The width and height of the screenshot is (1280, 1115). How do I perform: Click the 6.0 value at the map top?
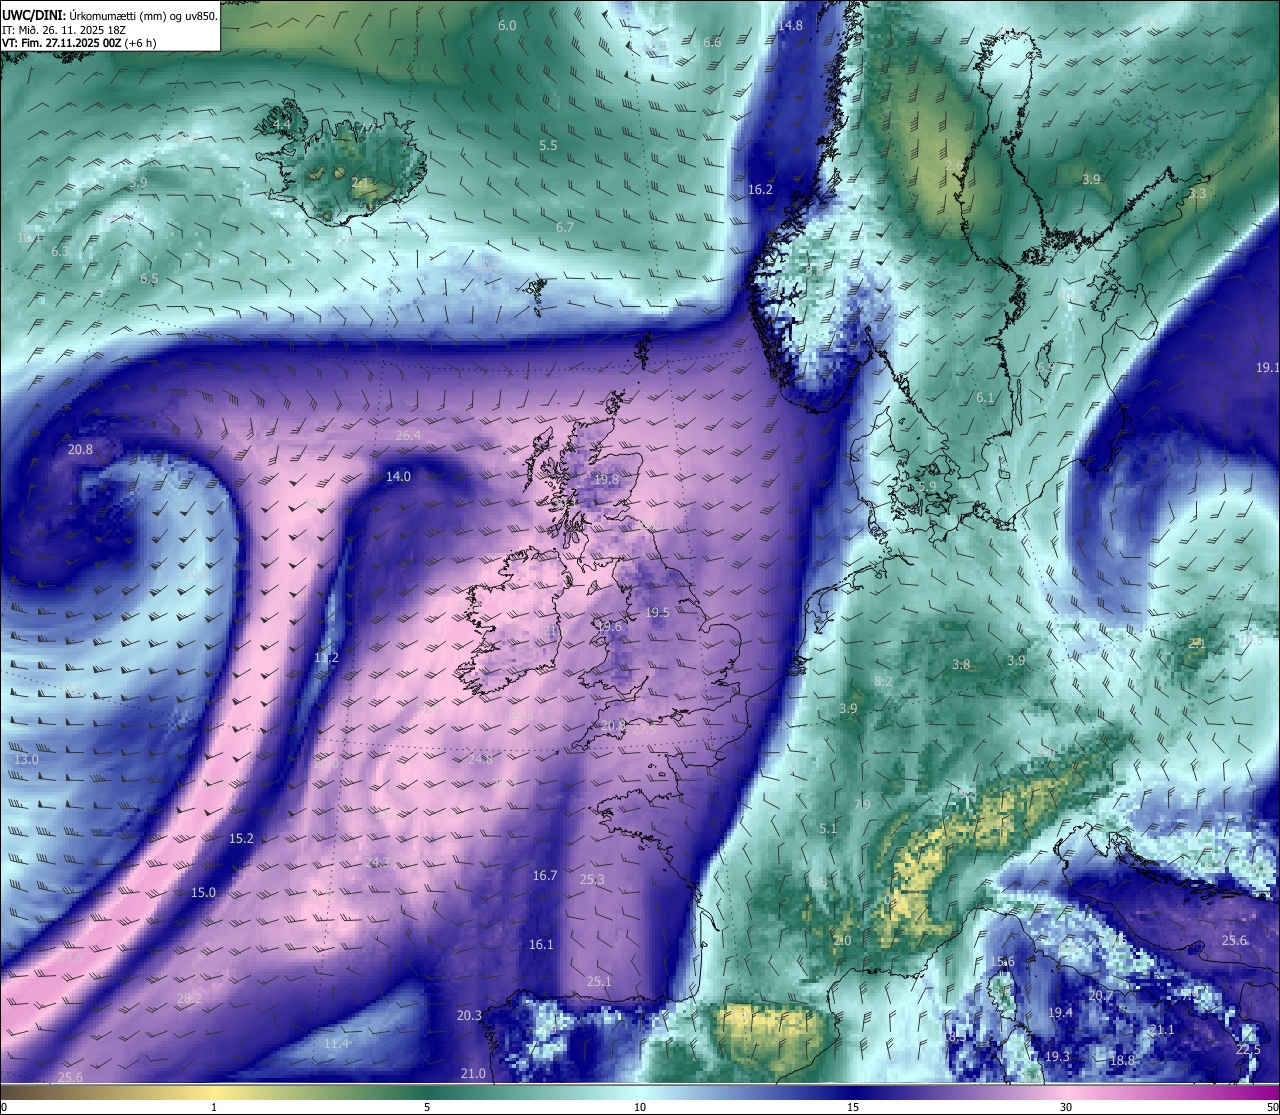(x=507, y=25)
